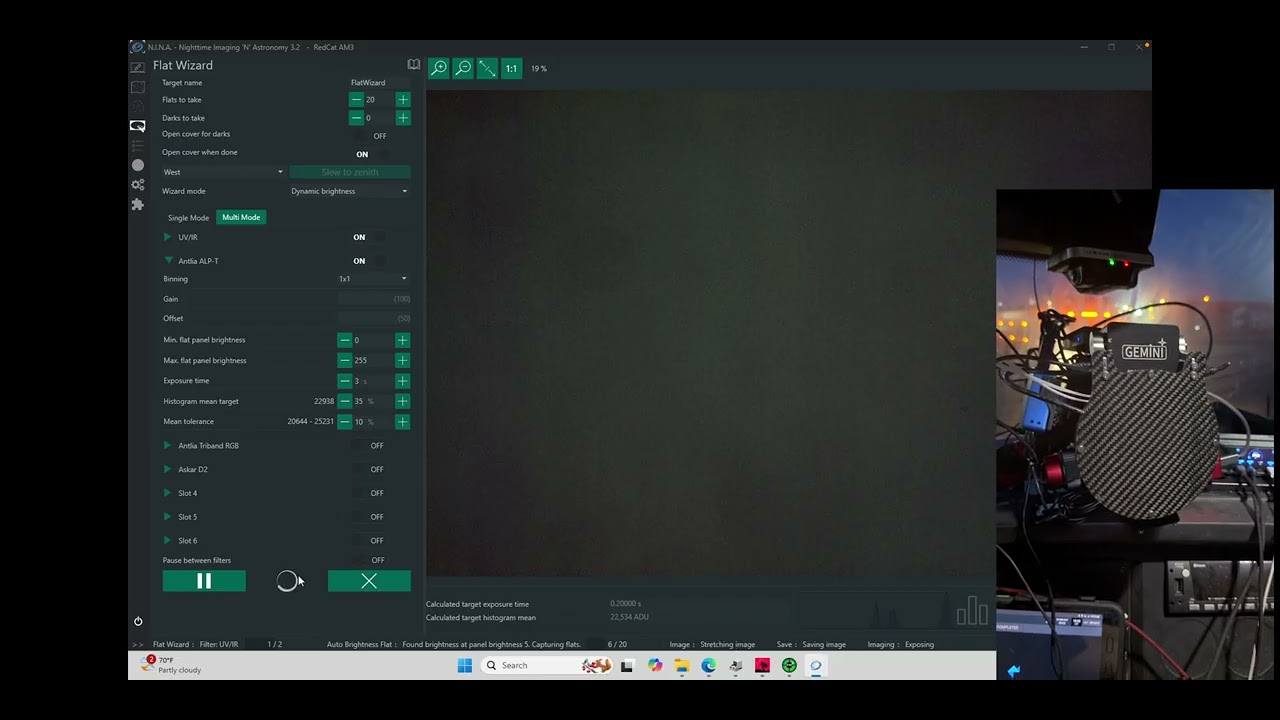1280x720 pixels.
Task: Decrease Max. flat panel brightness value
Action: click(344, 360)
